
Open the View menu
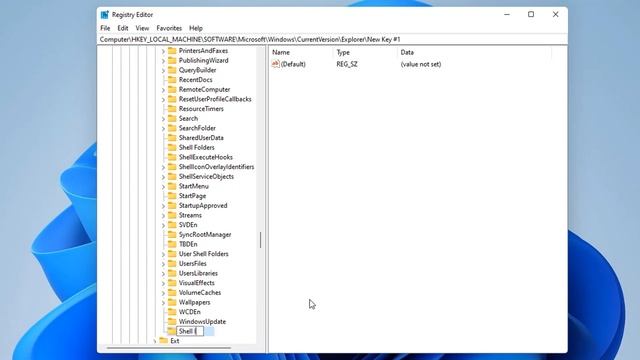pyautogui.click(x=142, y=28)
